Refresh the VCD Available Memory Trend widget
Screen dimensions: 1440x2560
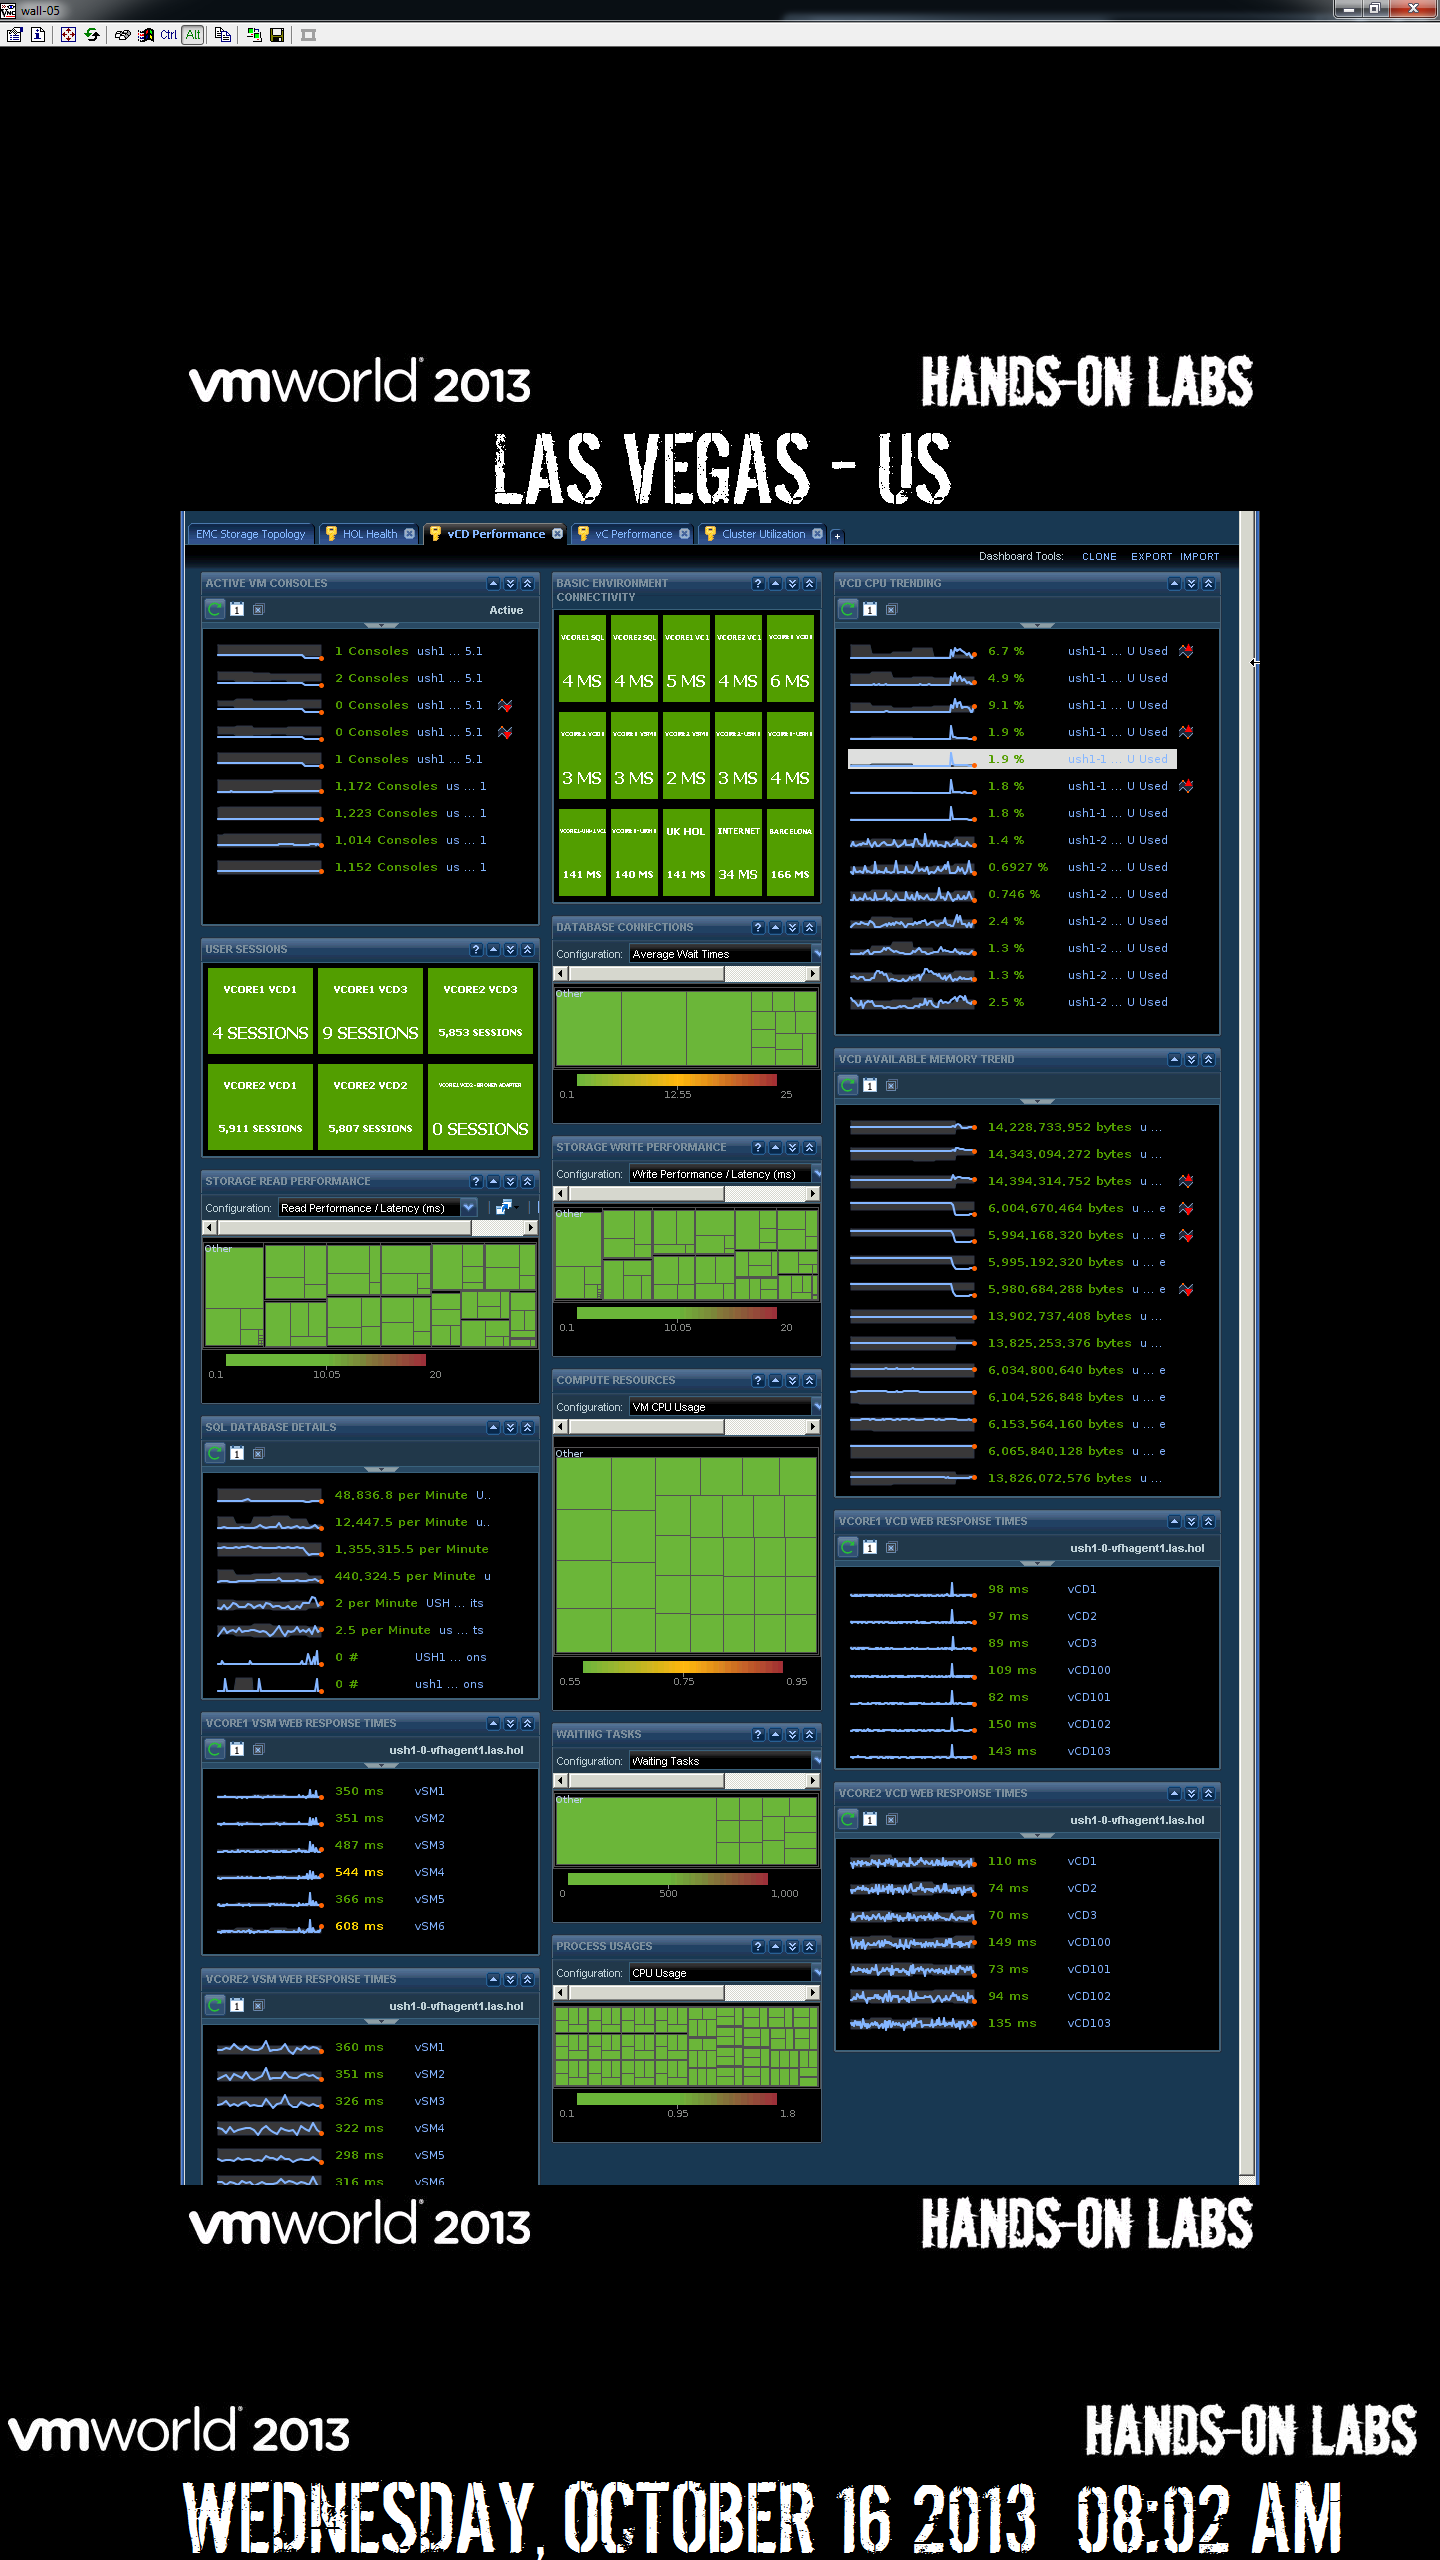click(848, 1085)
